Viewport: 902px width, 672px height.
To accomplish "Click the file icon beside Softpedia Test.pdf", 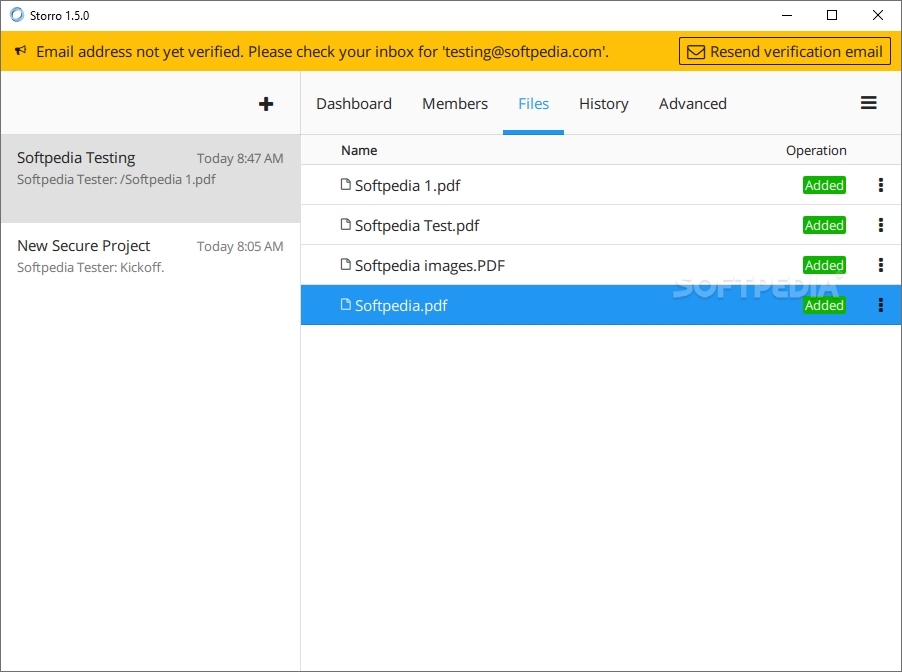I will (x=345, y=224).
